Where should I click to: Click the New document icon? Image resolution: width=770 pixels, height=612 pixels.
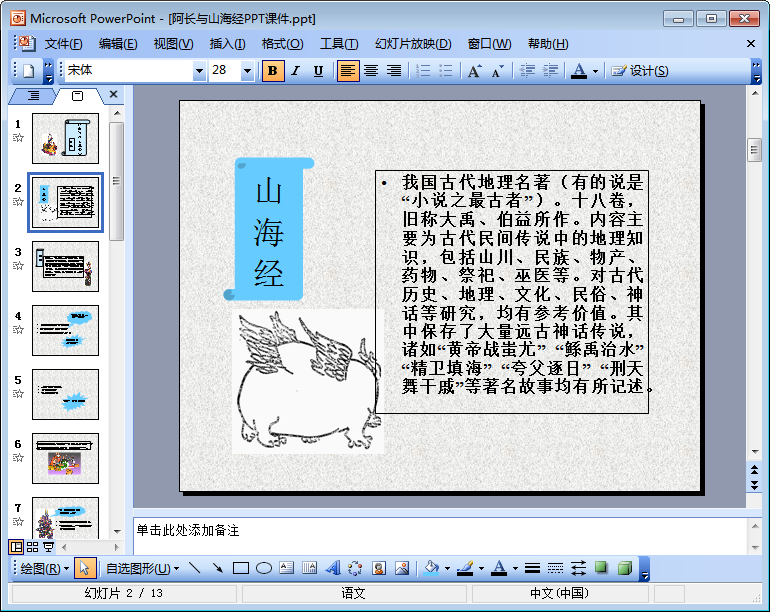(x=28, y=71)
